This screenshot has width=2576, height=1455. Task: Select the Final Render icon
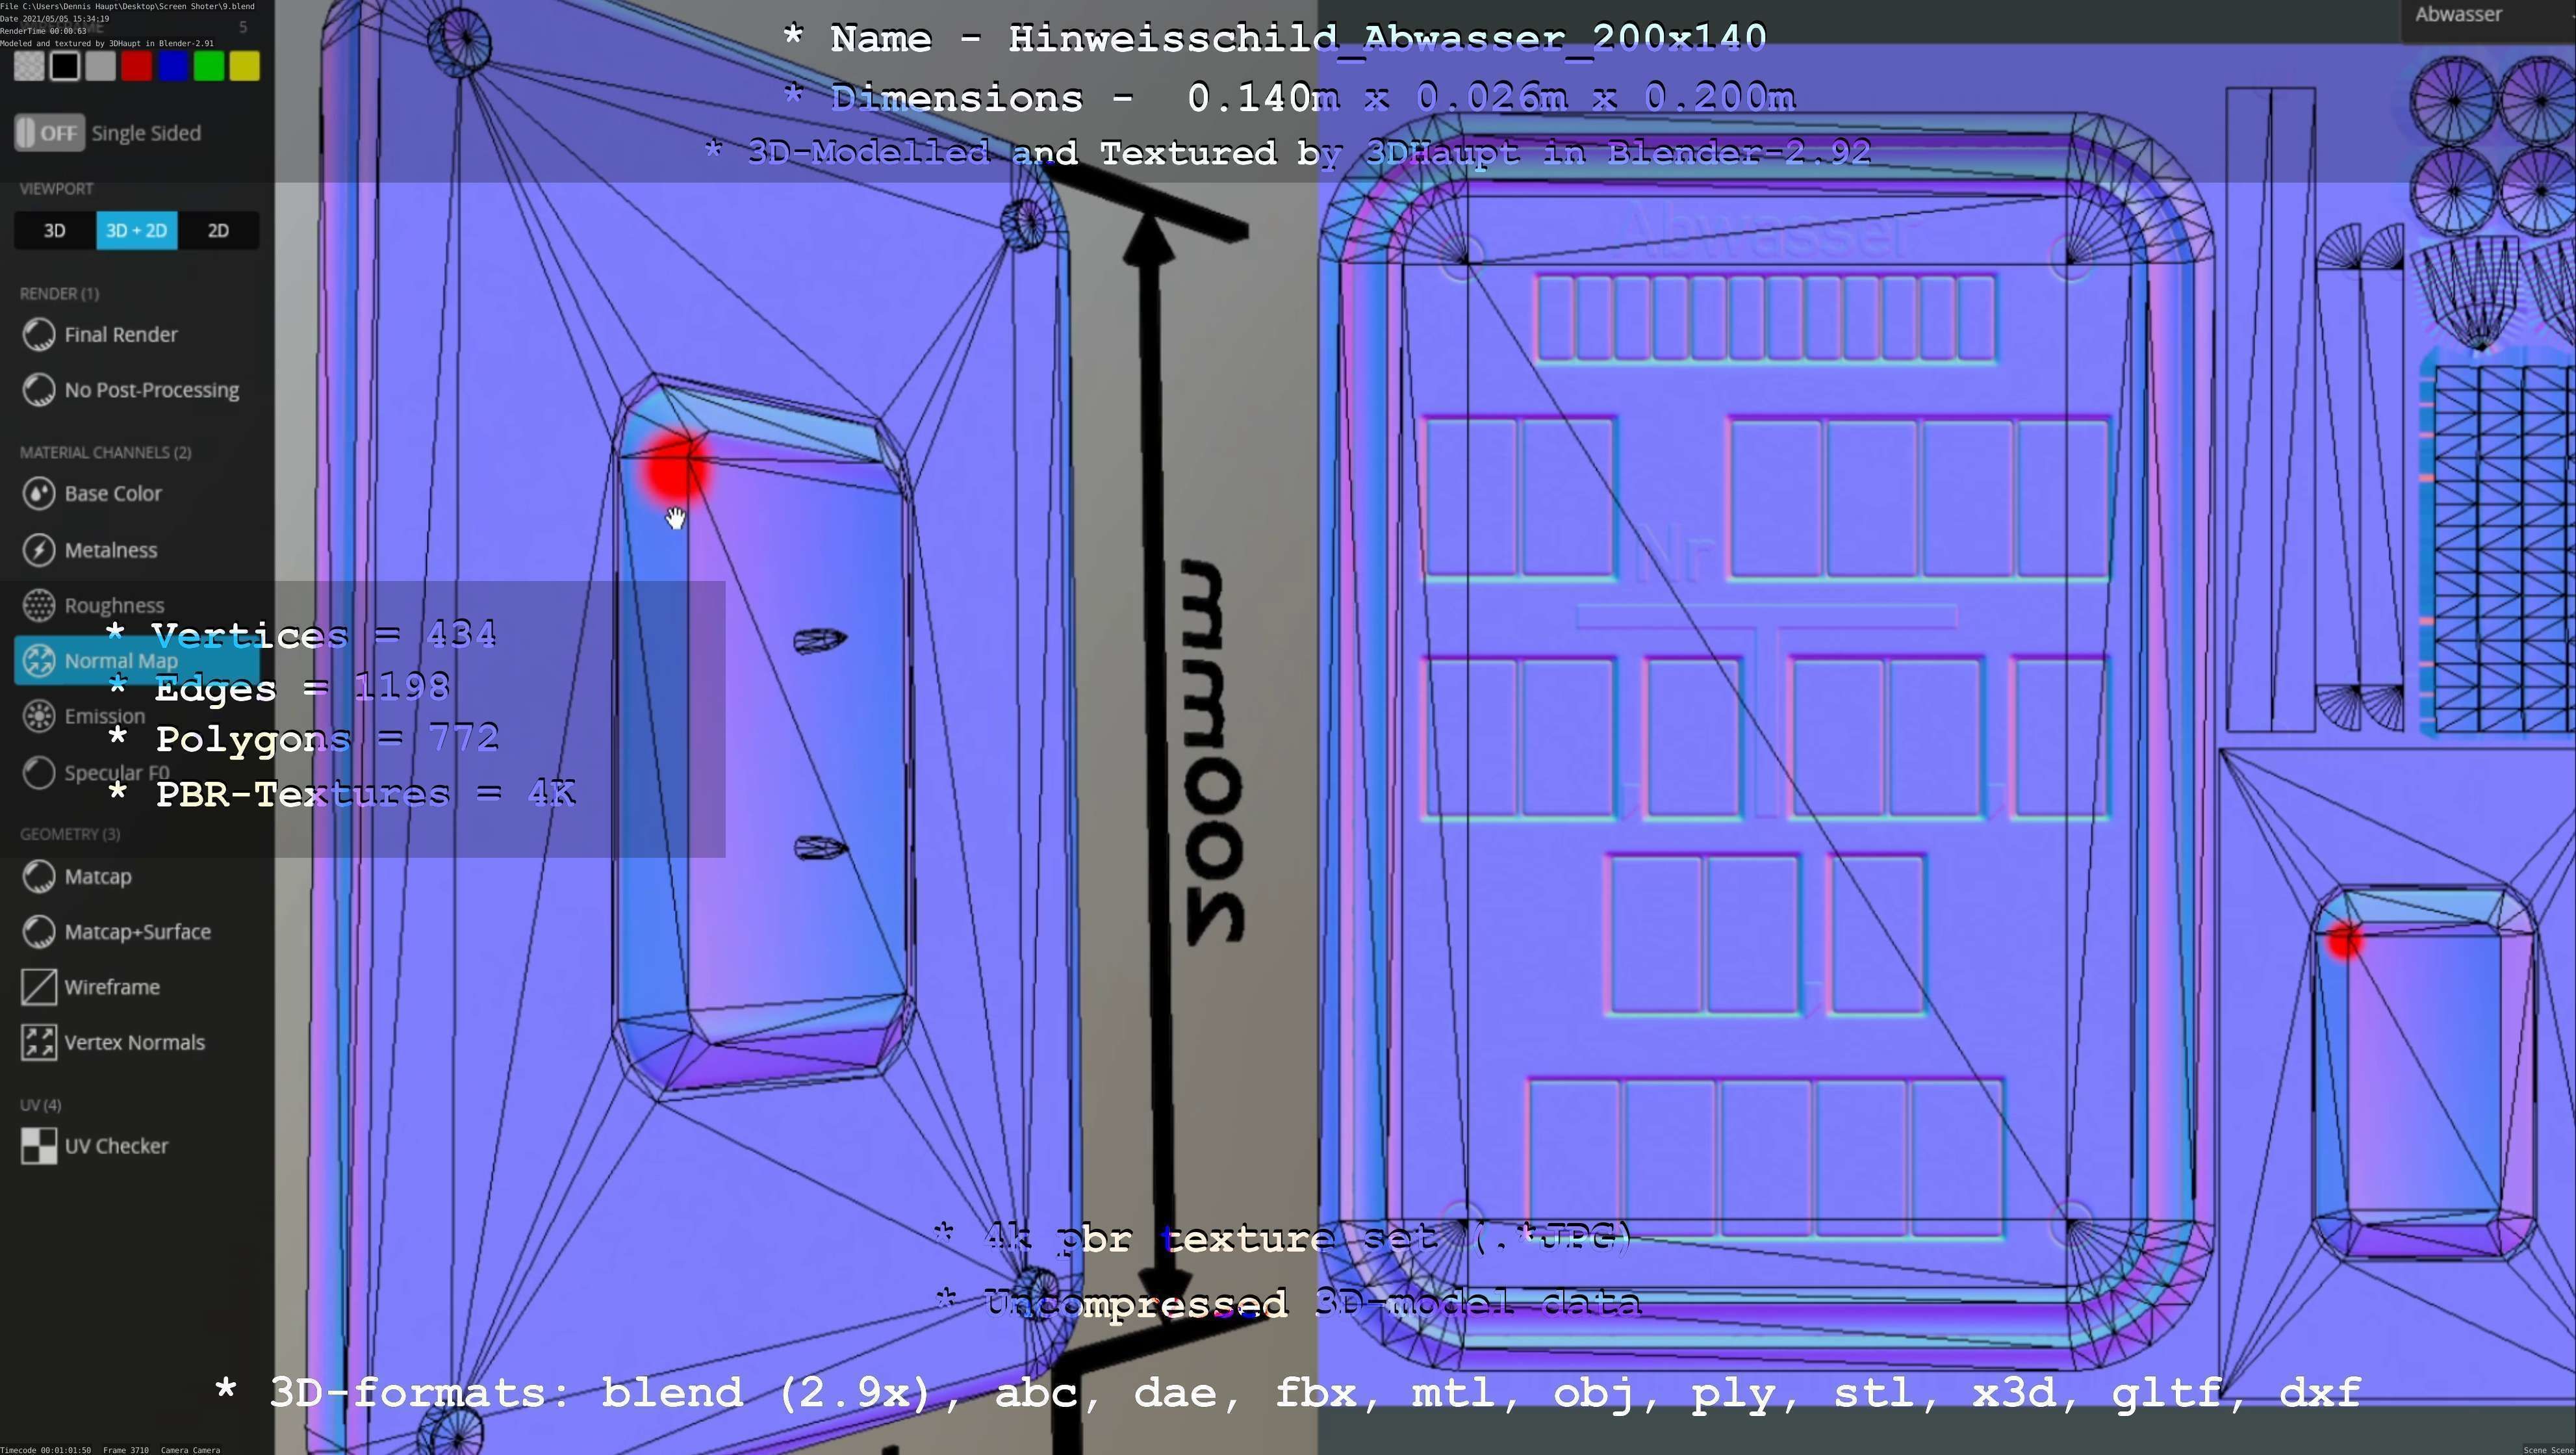pyautogui.click(x=39, y=335)
